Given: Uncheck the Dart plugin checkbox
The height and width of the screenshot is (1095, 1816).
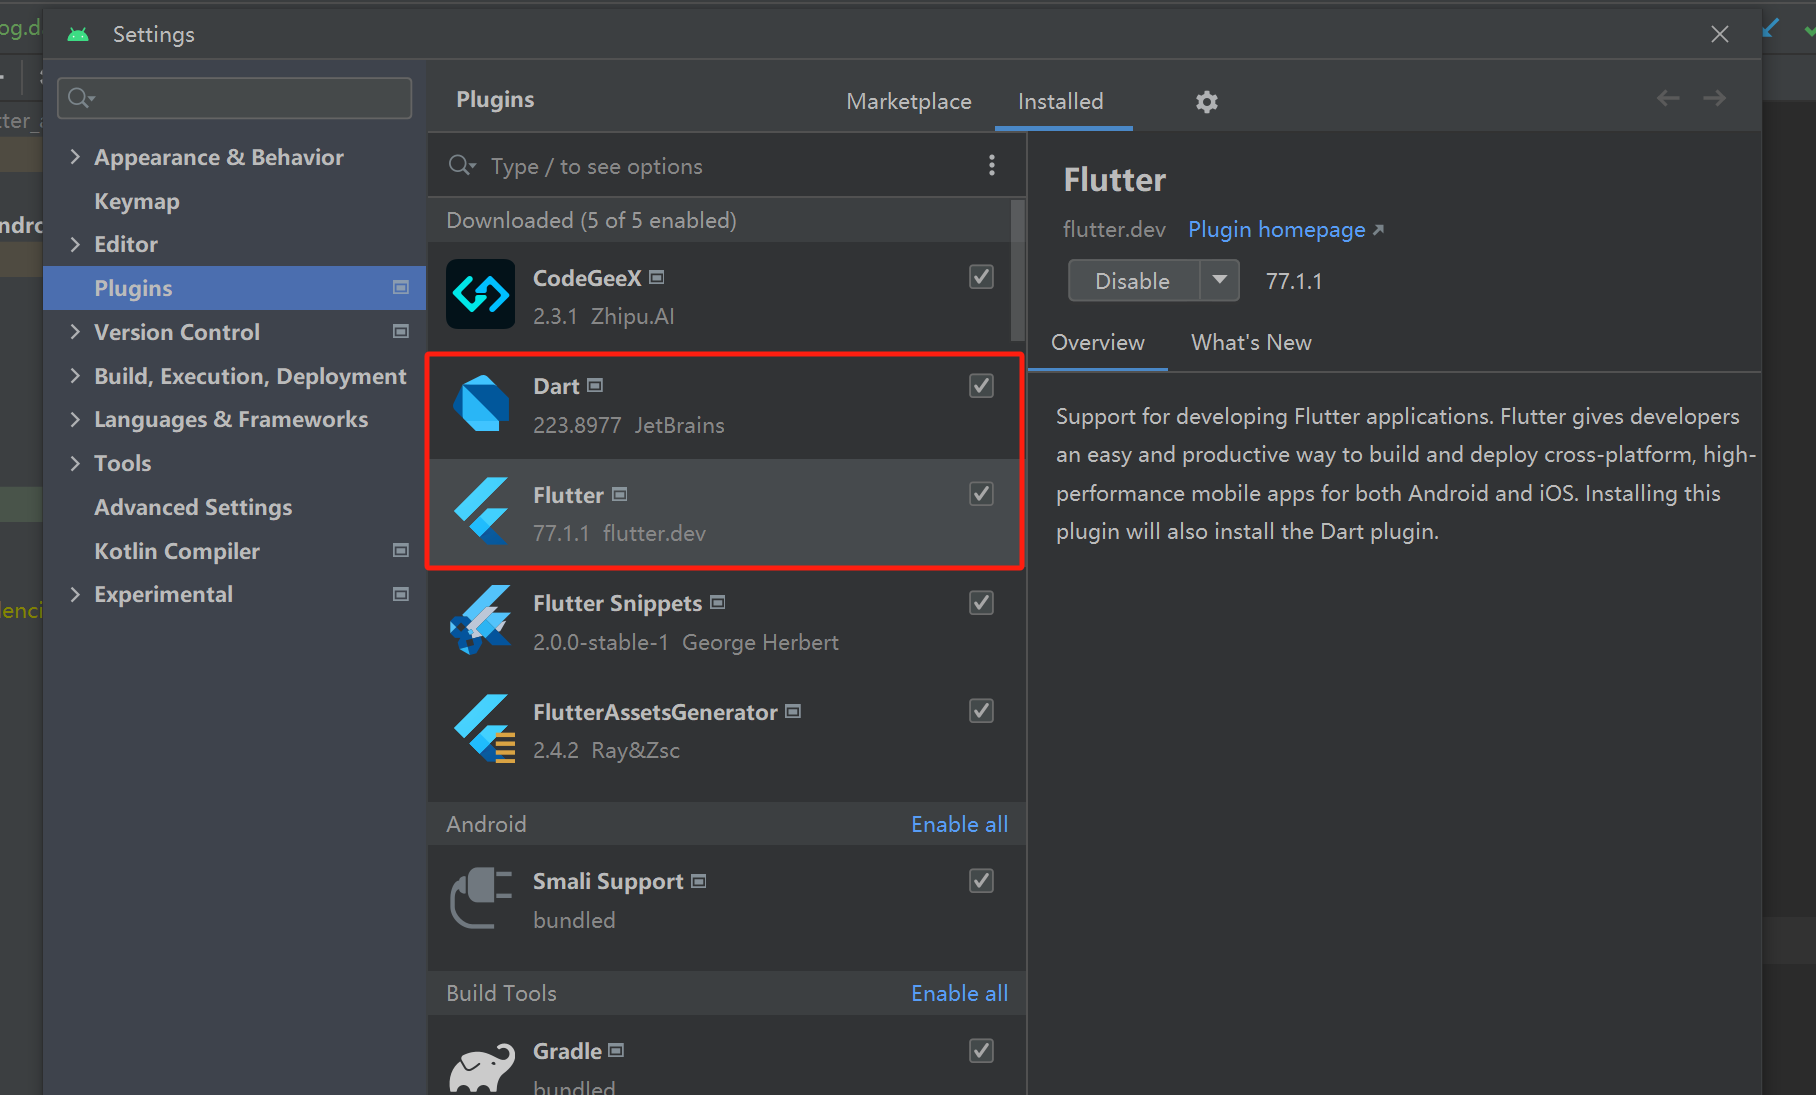Looking at the screenshot, I should click(x=982, y=386).
